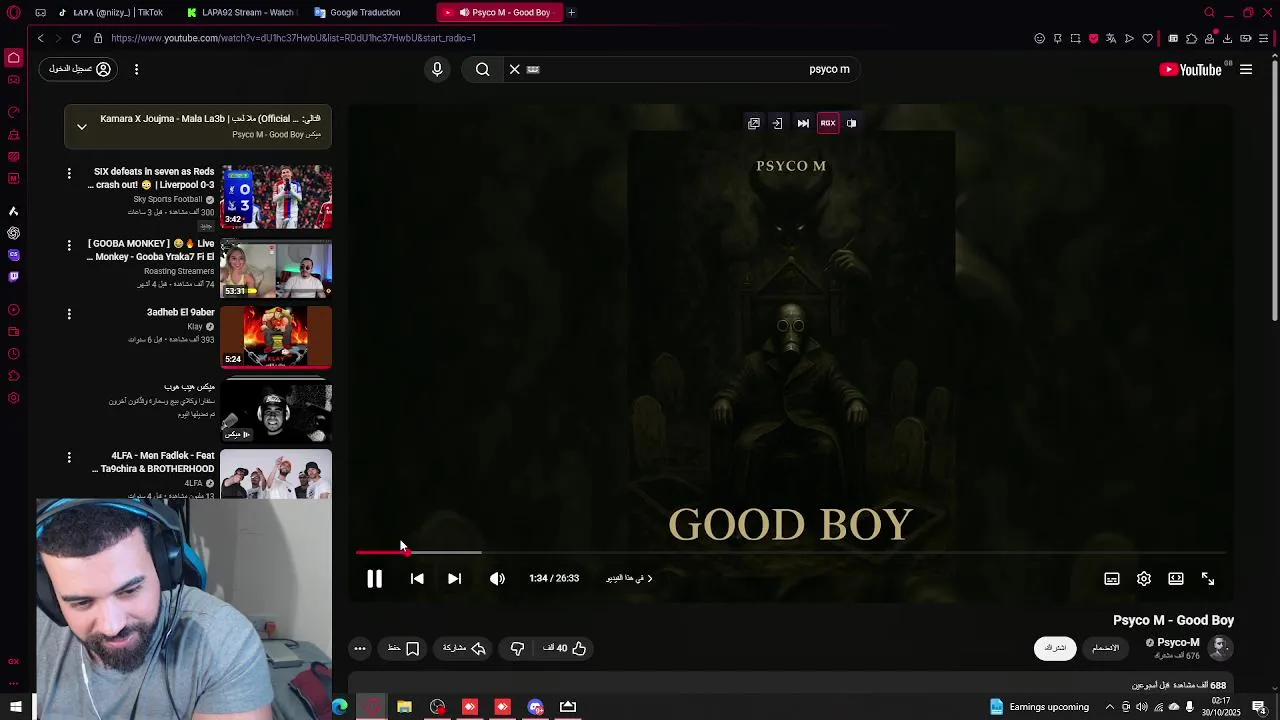This screenshot has width=1280, height=720.
Task: Open options for 3adheb El 9aber video
Action: point(69,314)
